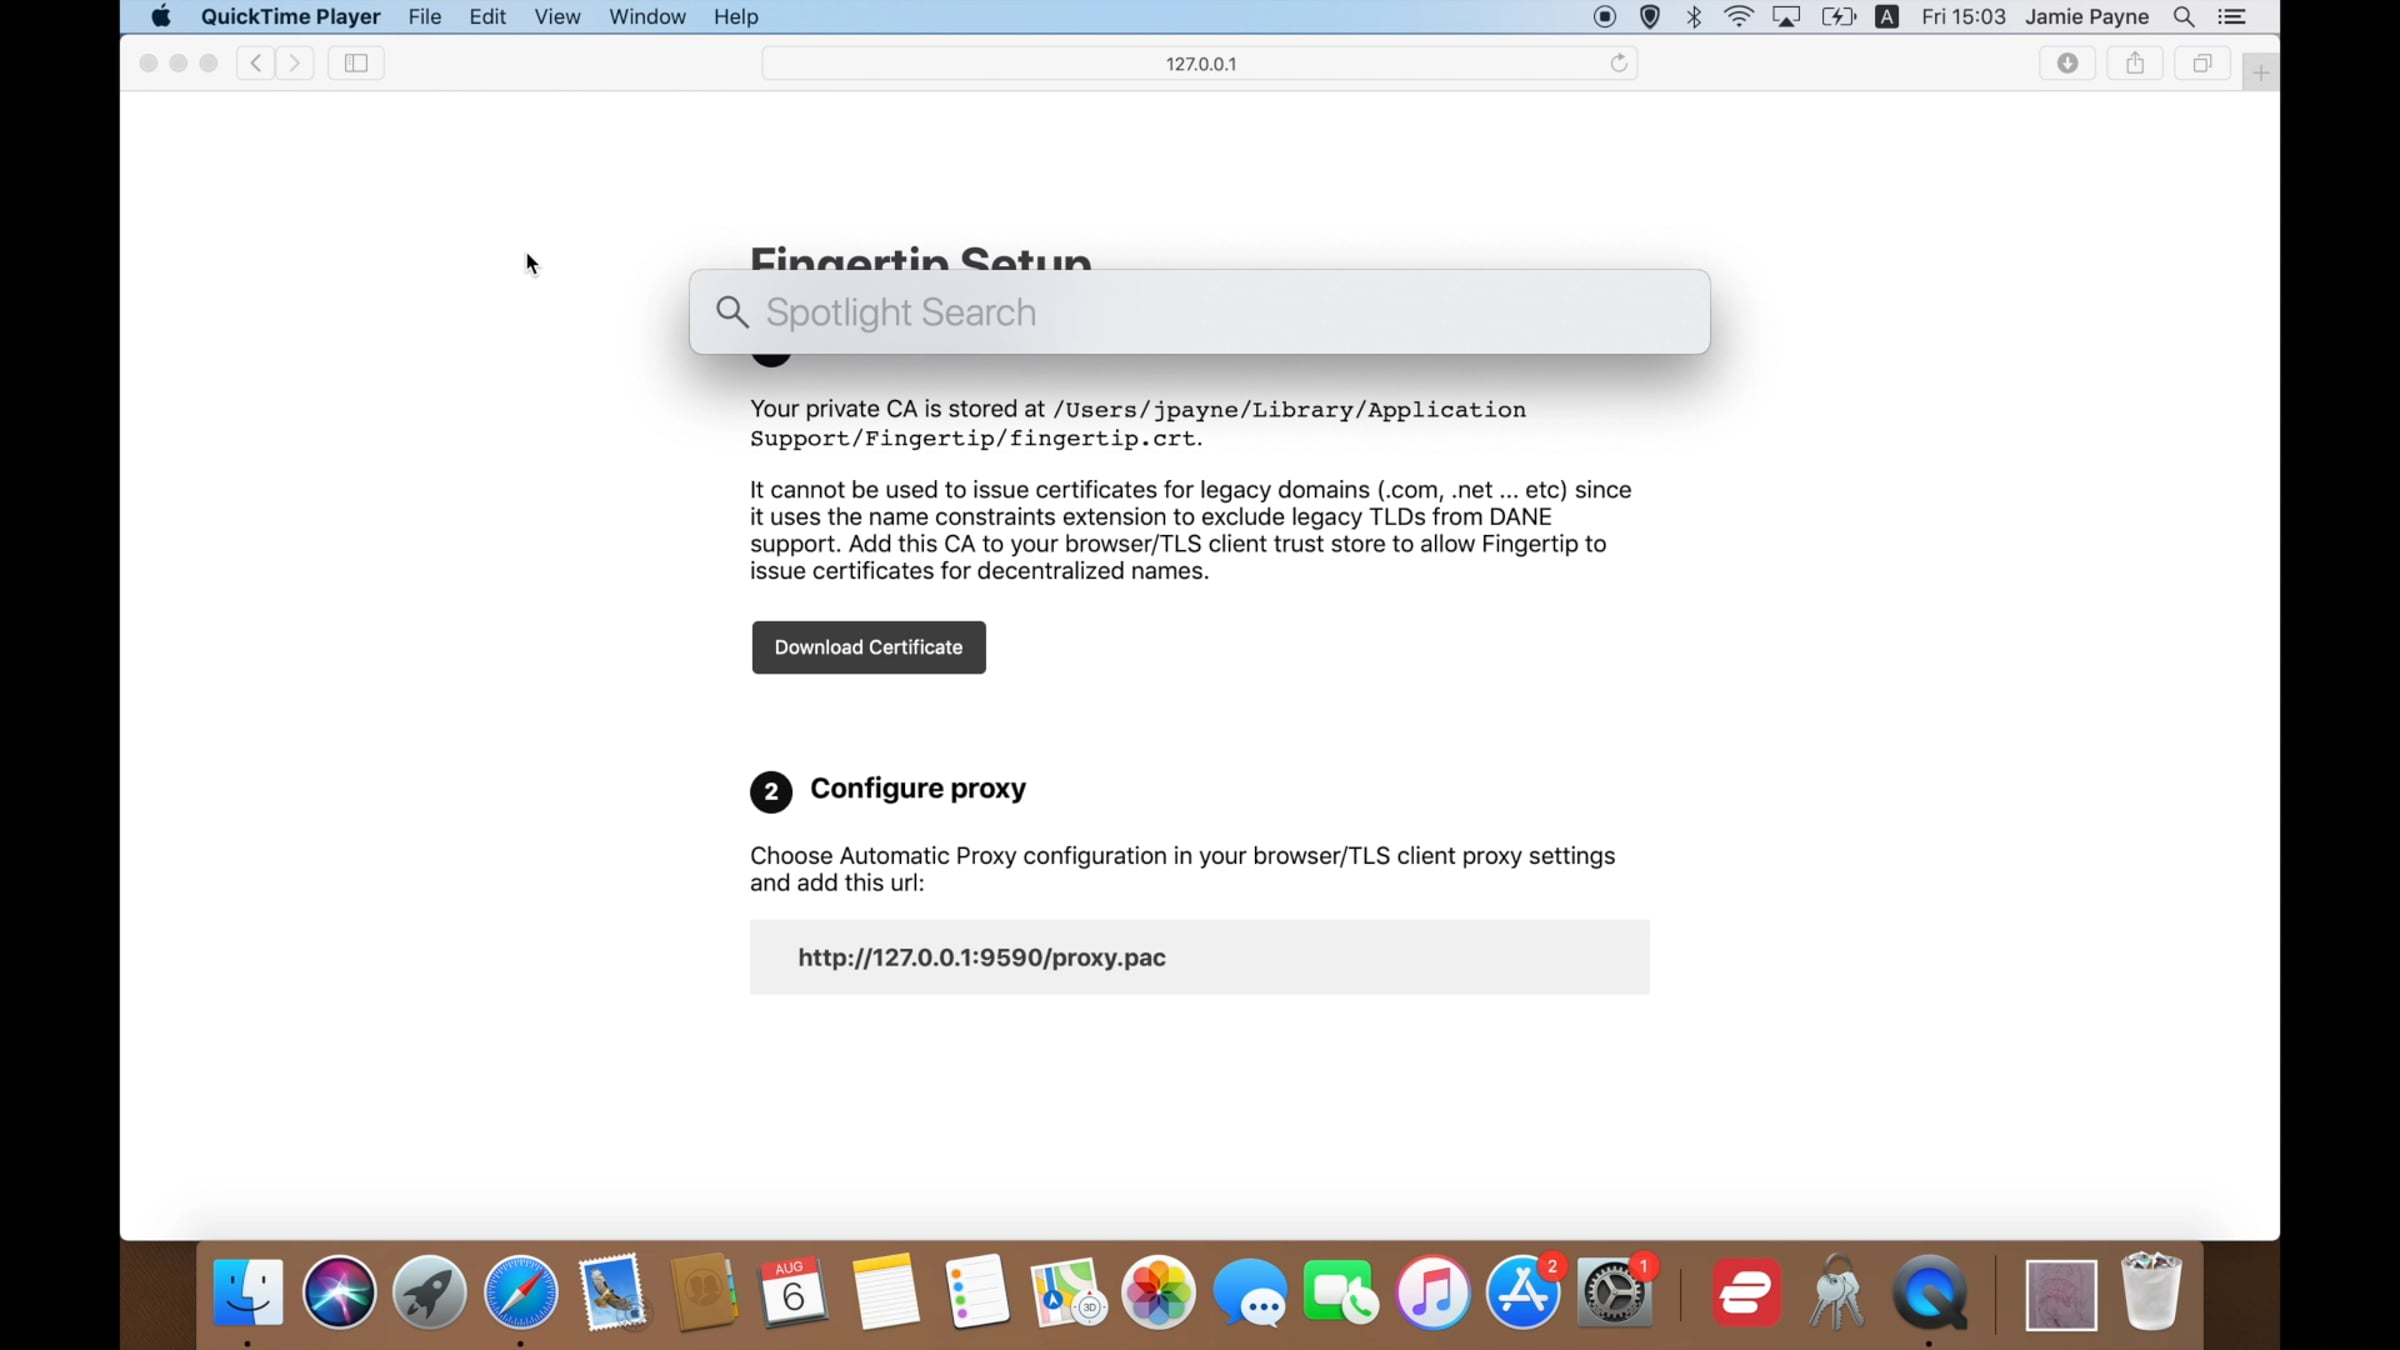
Task: Open the Trash in the Dock
Action: 2151,1292
